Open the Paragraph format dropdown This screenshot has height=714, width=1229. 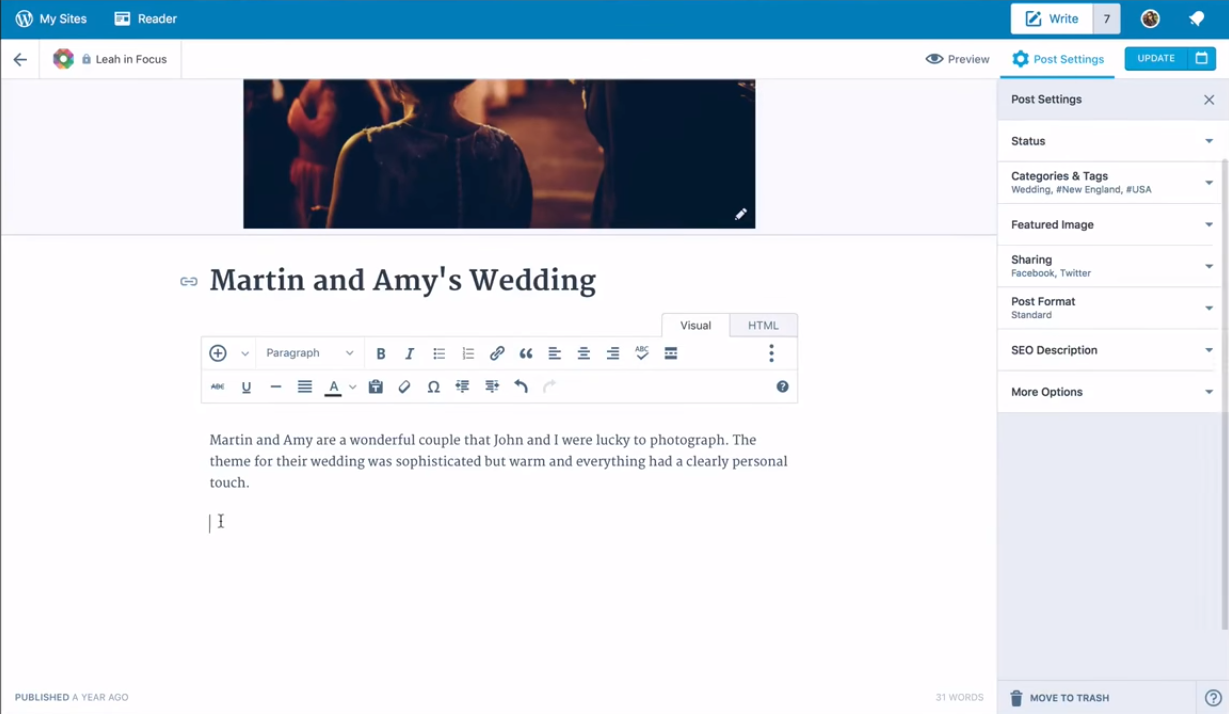point(309,353)
